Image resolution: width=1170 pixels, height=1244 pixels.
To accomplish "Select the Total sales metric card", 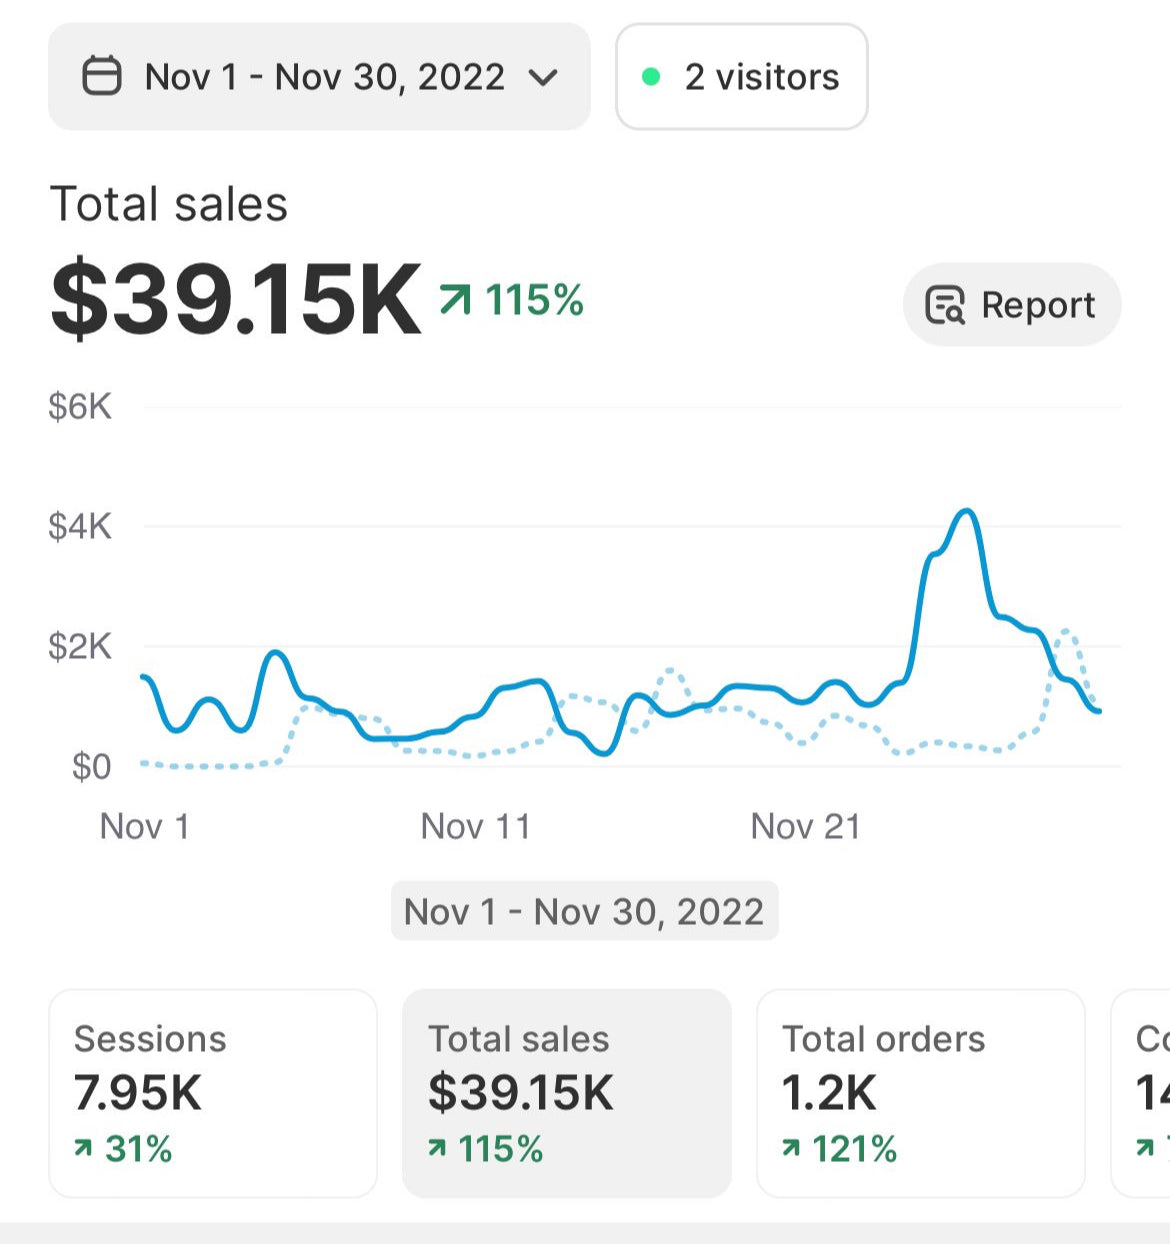I will (x=566, y=1093).
